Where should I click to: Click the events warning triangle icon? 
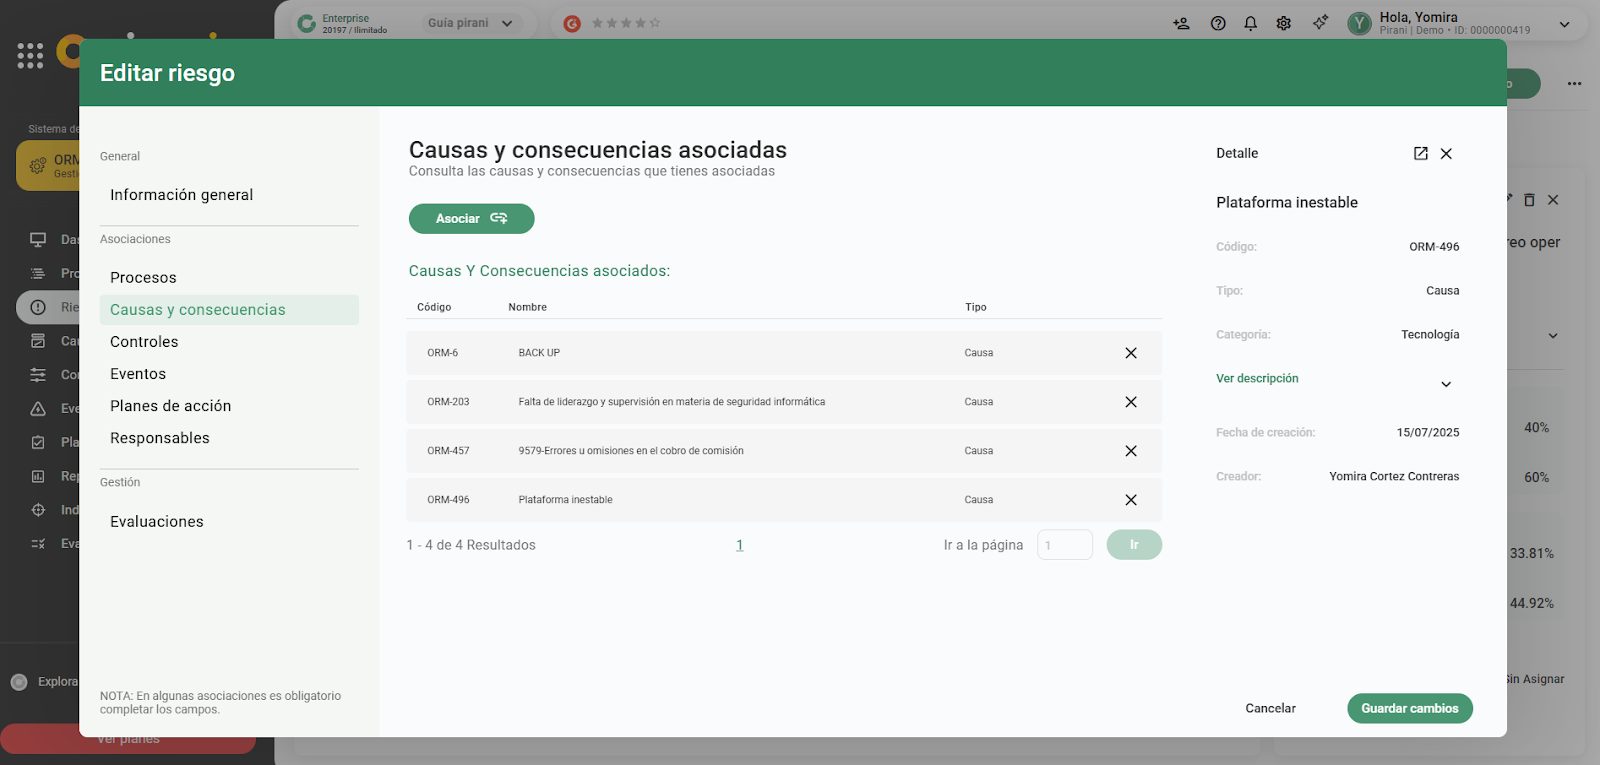pyautogui.click(x=38, y=408)
